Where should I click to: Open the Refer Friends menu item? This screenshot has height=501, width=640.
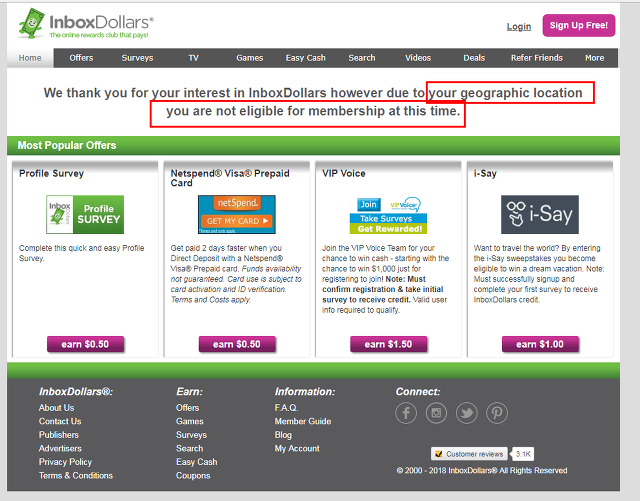click(537, 58)
